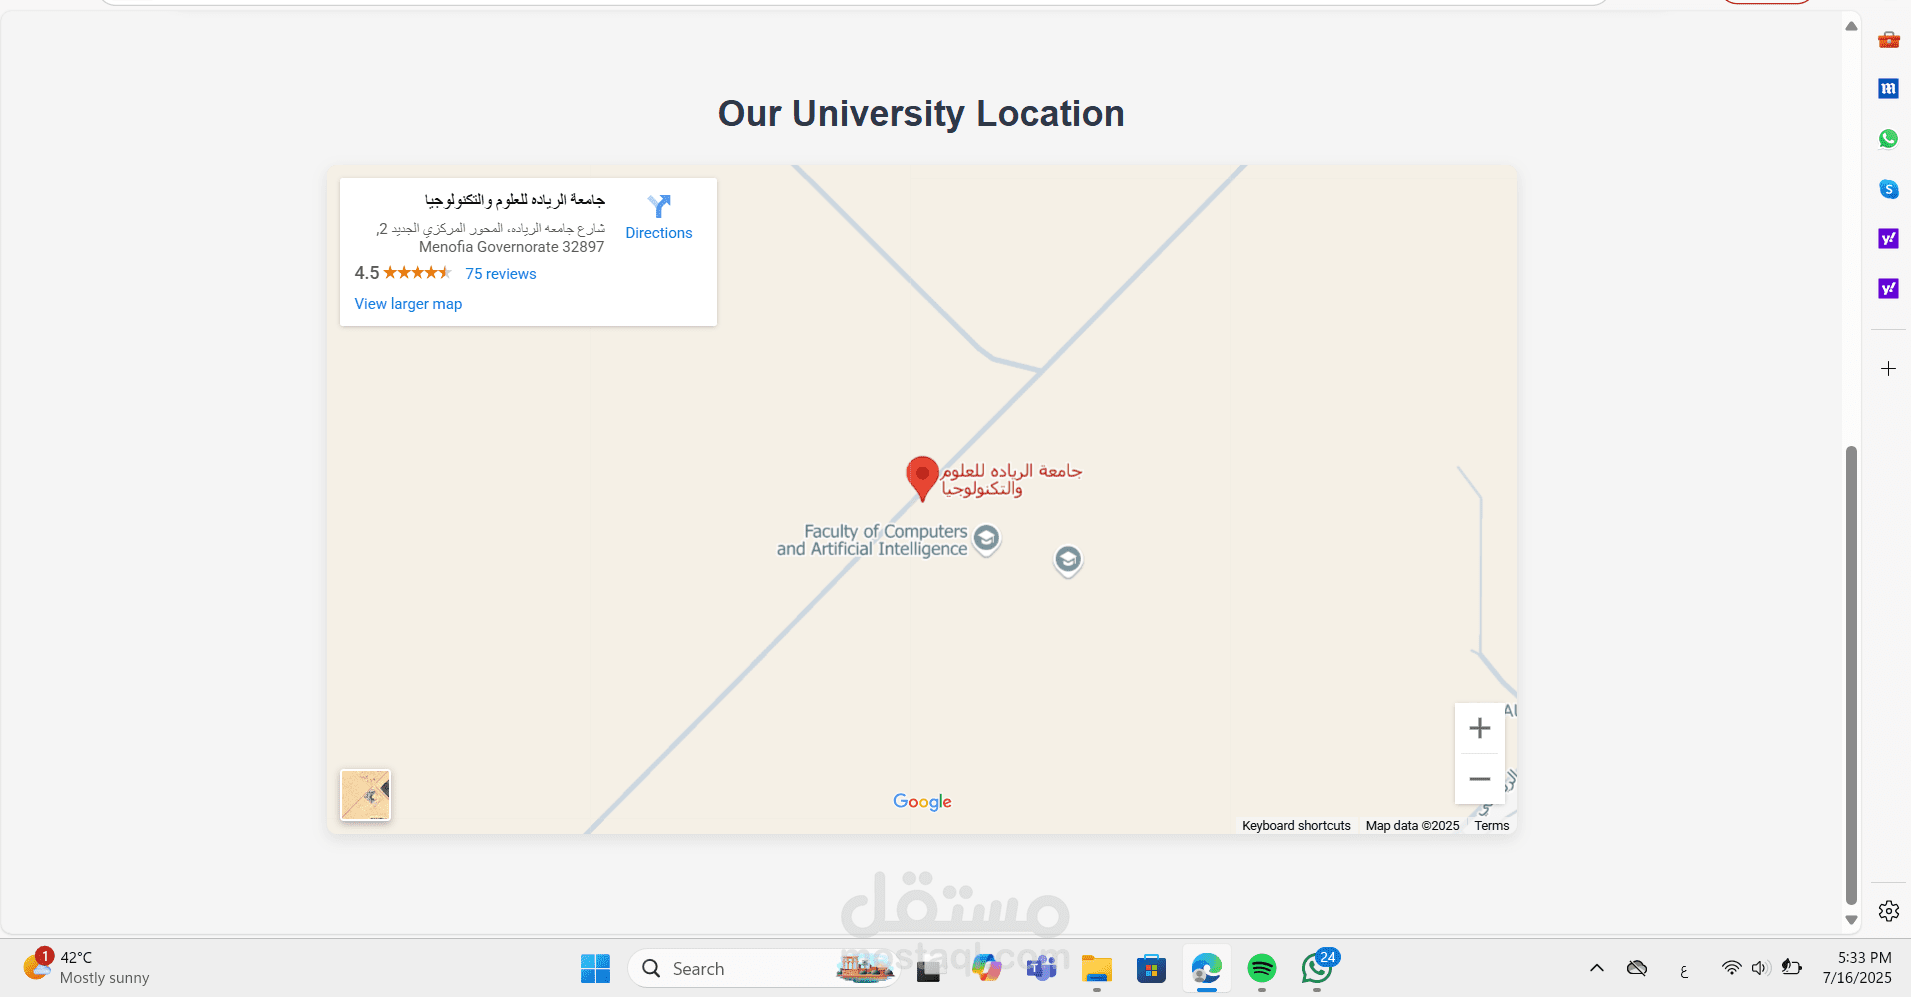The height and width of the screenshot is (997, 1911).
Task: Click the cloud sync tray icon
Action: [1637, 968]
